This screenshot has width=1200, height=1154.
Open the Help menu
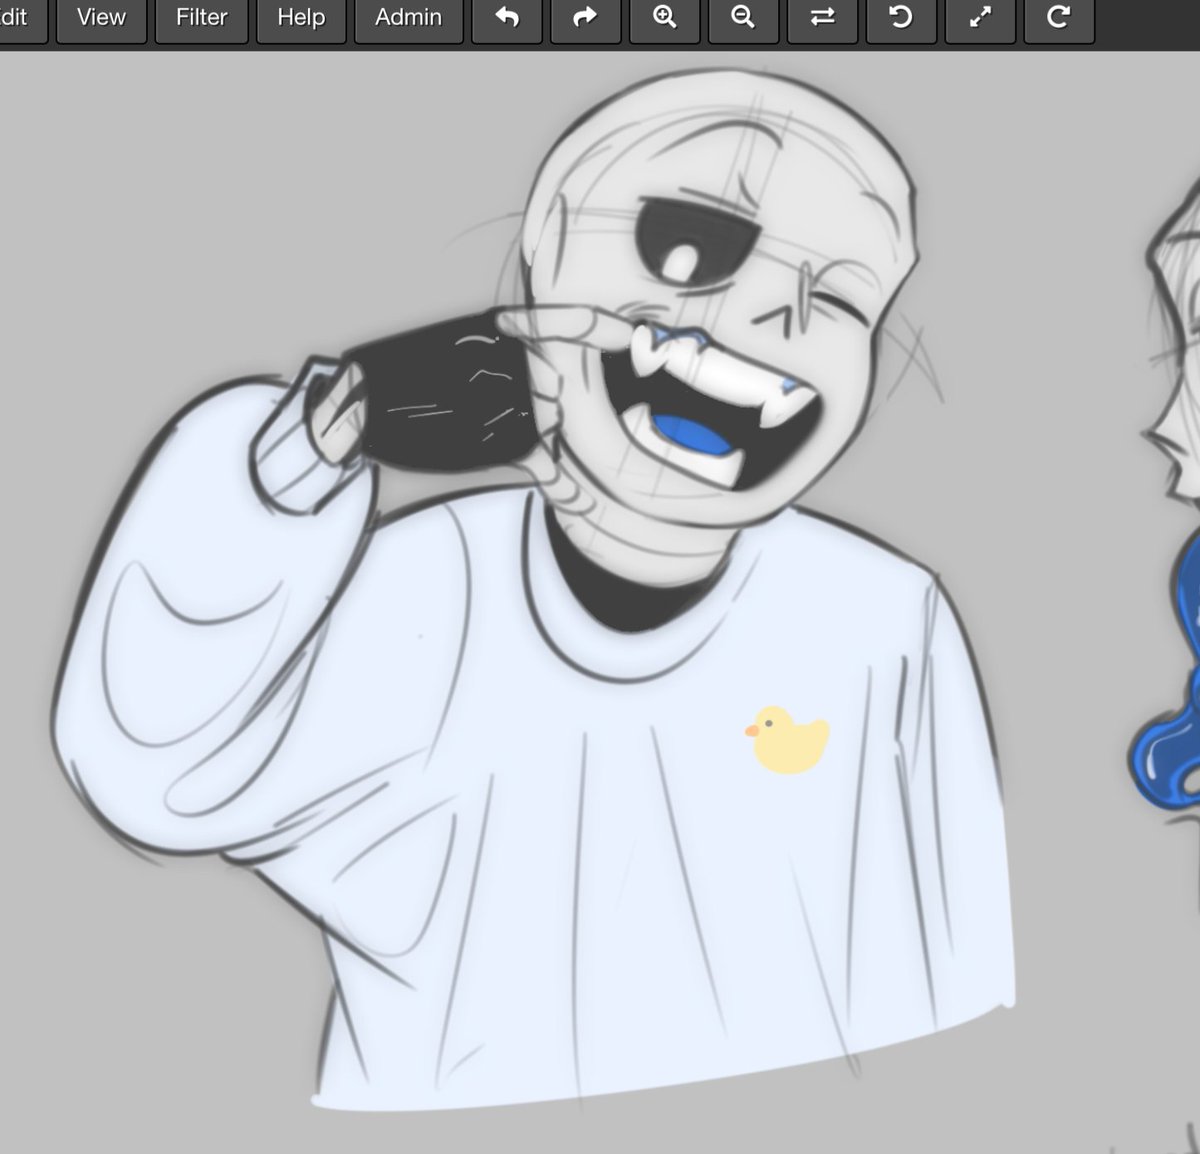click(x=301, y=19)
